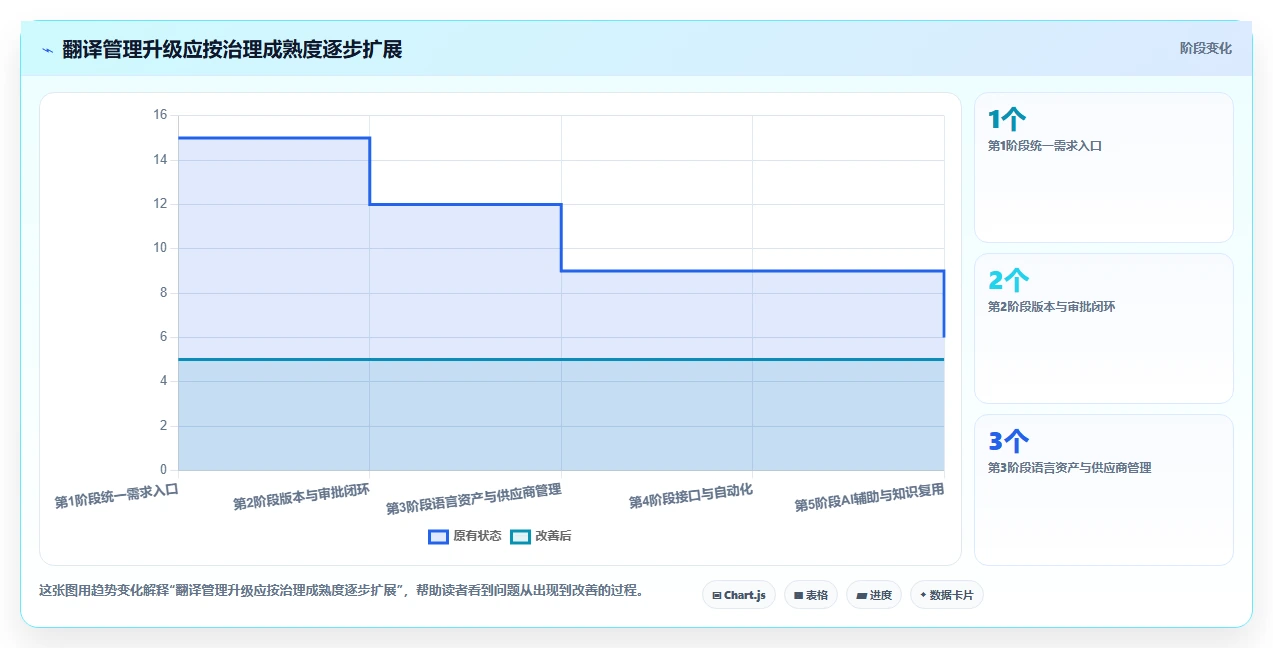1273x648 pixels.
Task: Click the 3个 figure in the third card
Action: pyautogui.click(x=1008, y=441)
